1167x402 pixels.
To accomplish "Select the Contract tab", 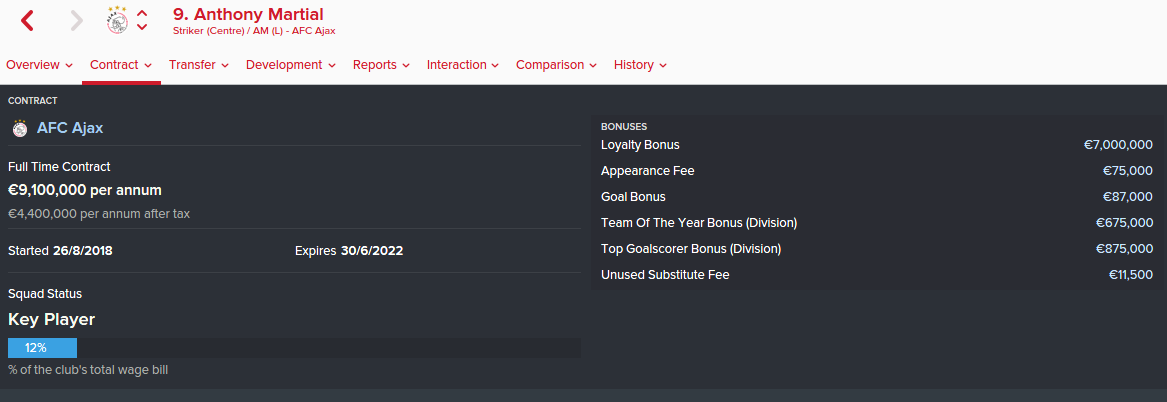I will point(121,65).
